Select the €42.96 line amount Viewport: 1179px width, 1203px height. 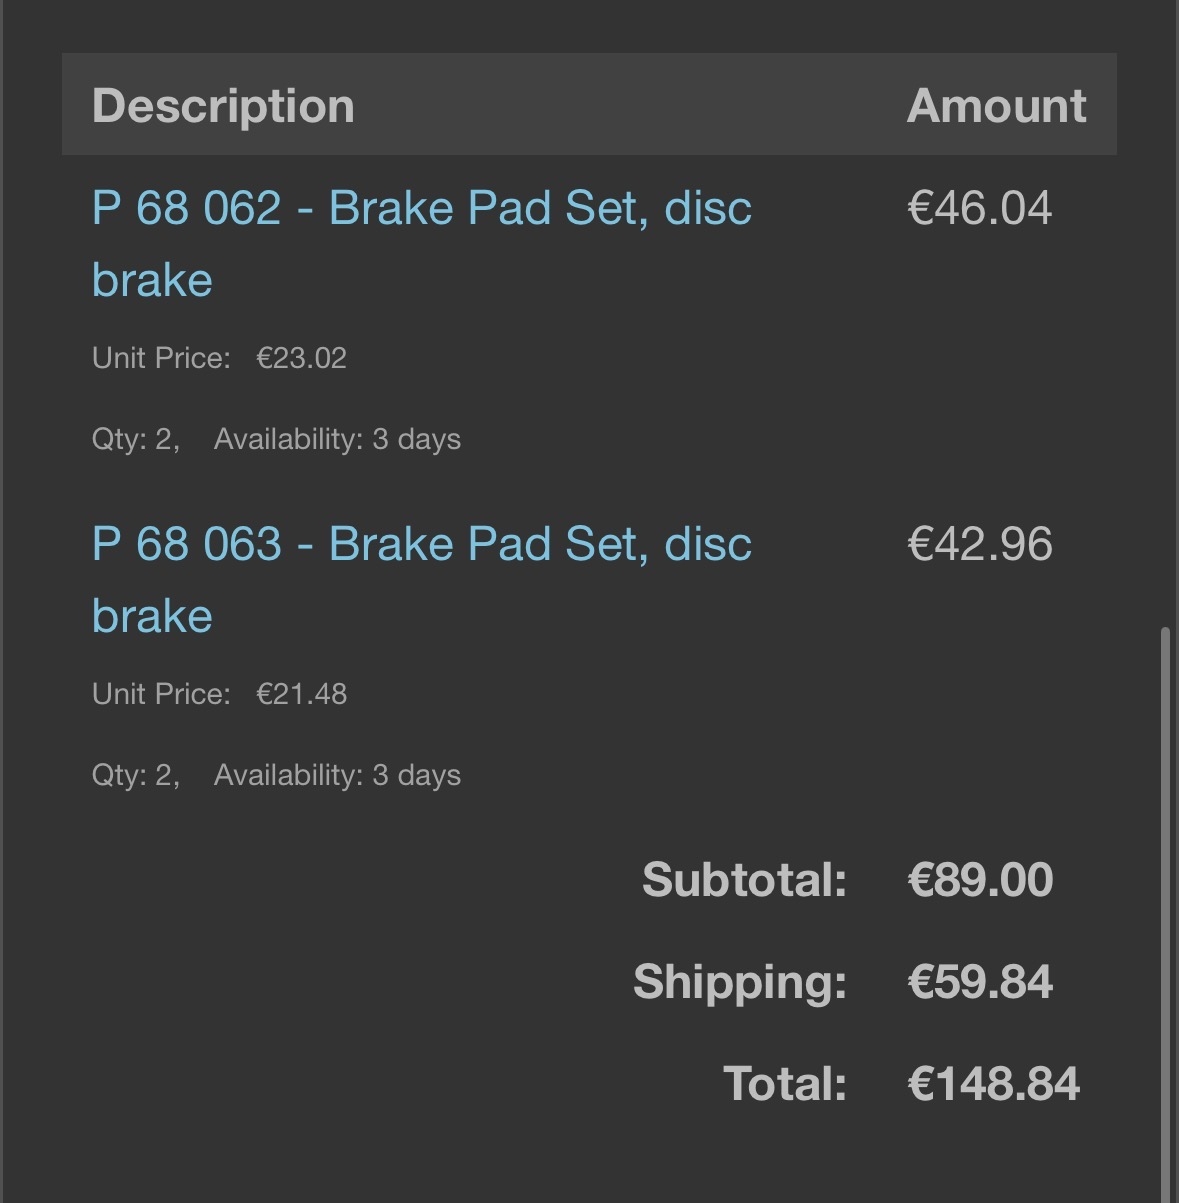979,545
